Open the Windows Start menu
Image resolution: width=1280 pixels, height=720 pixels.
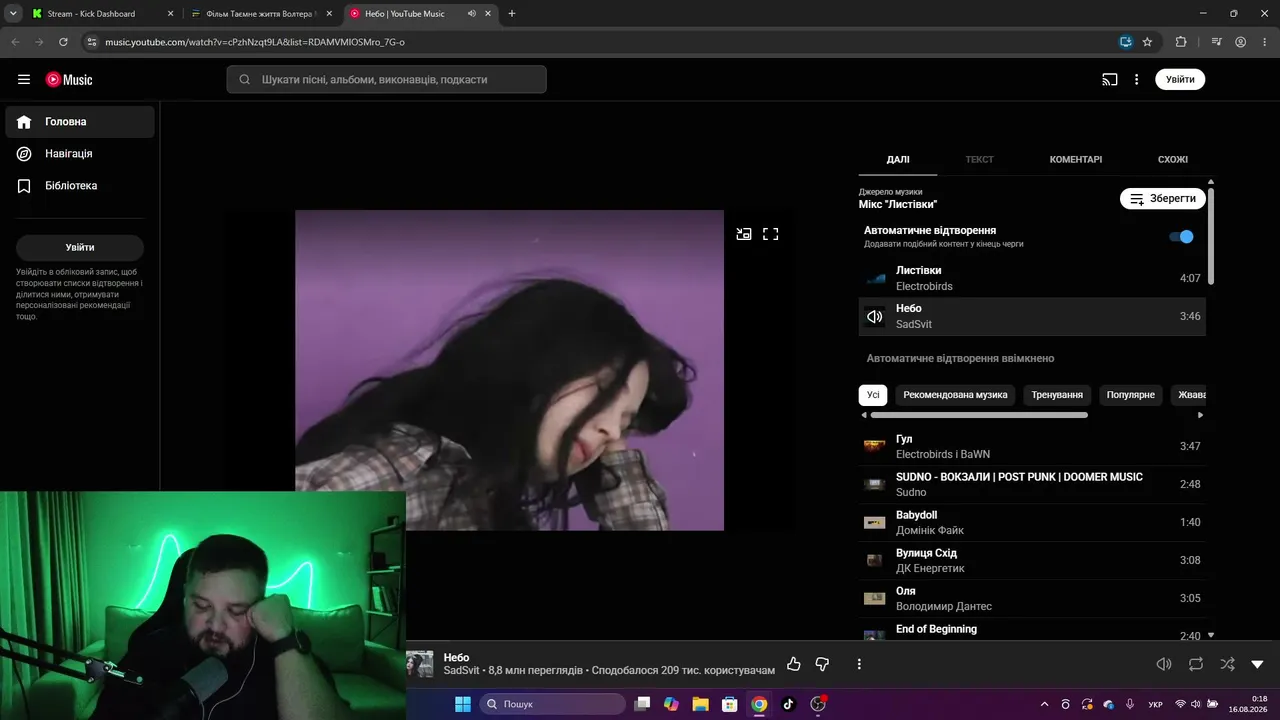point(463,704)
